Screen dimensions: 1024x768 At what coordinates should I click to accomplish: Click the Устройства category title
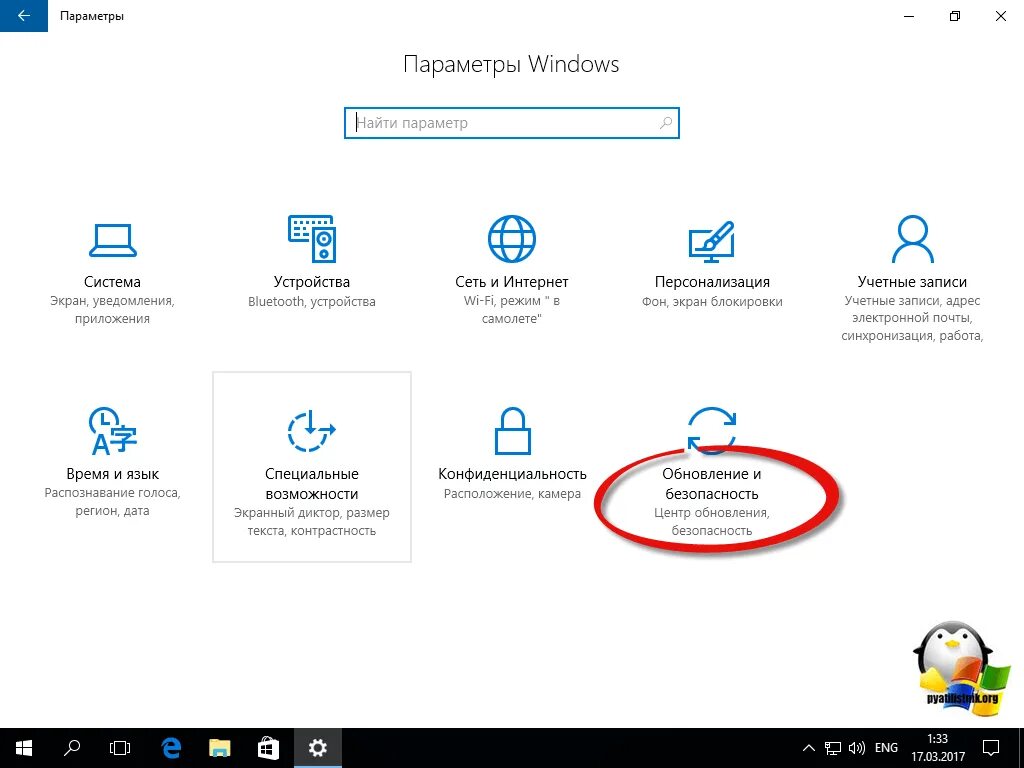pos(312,281)
